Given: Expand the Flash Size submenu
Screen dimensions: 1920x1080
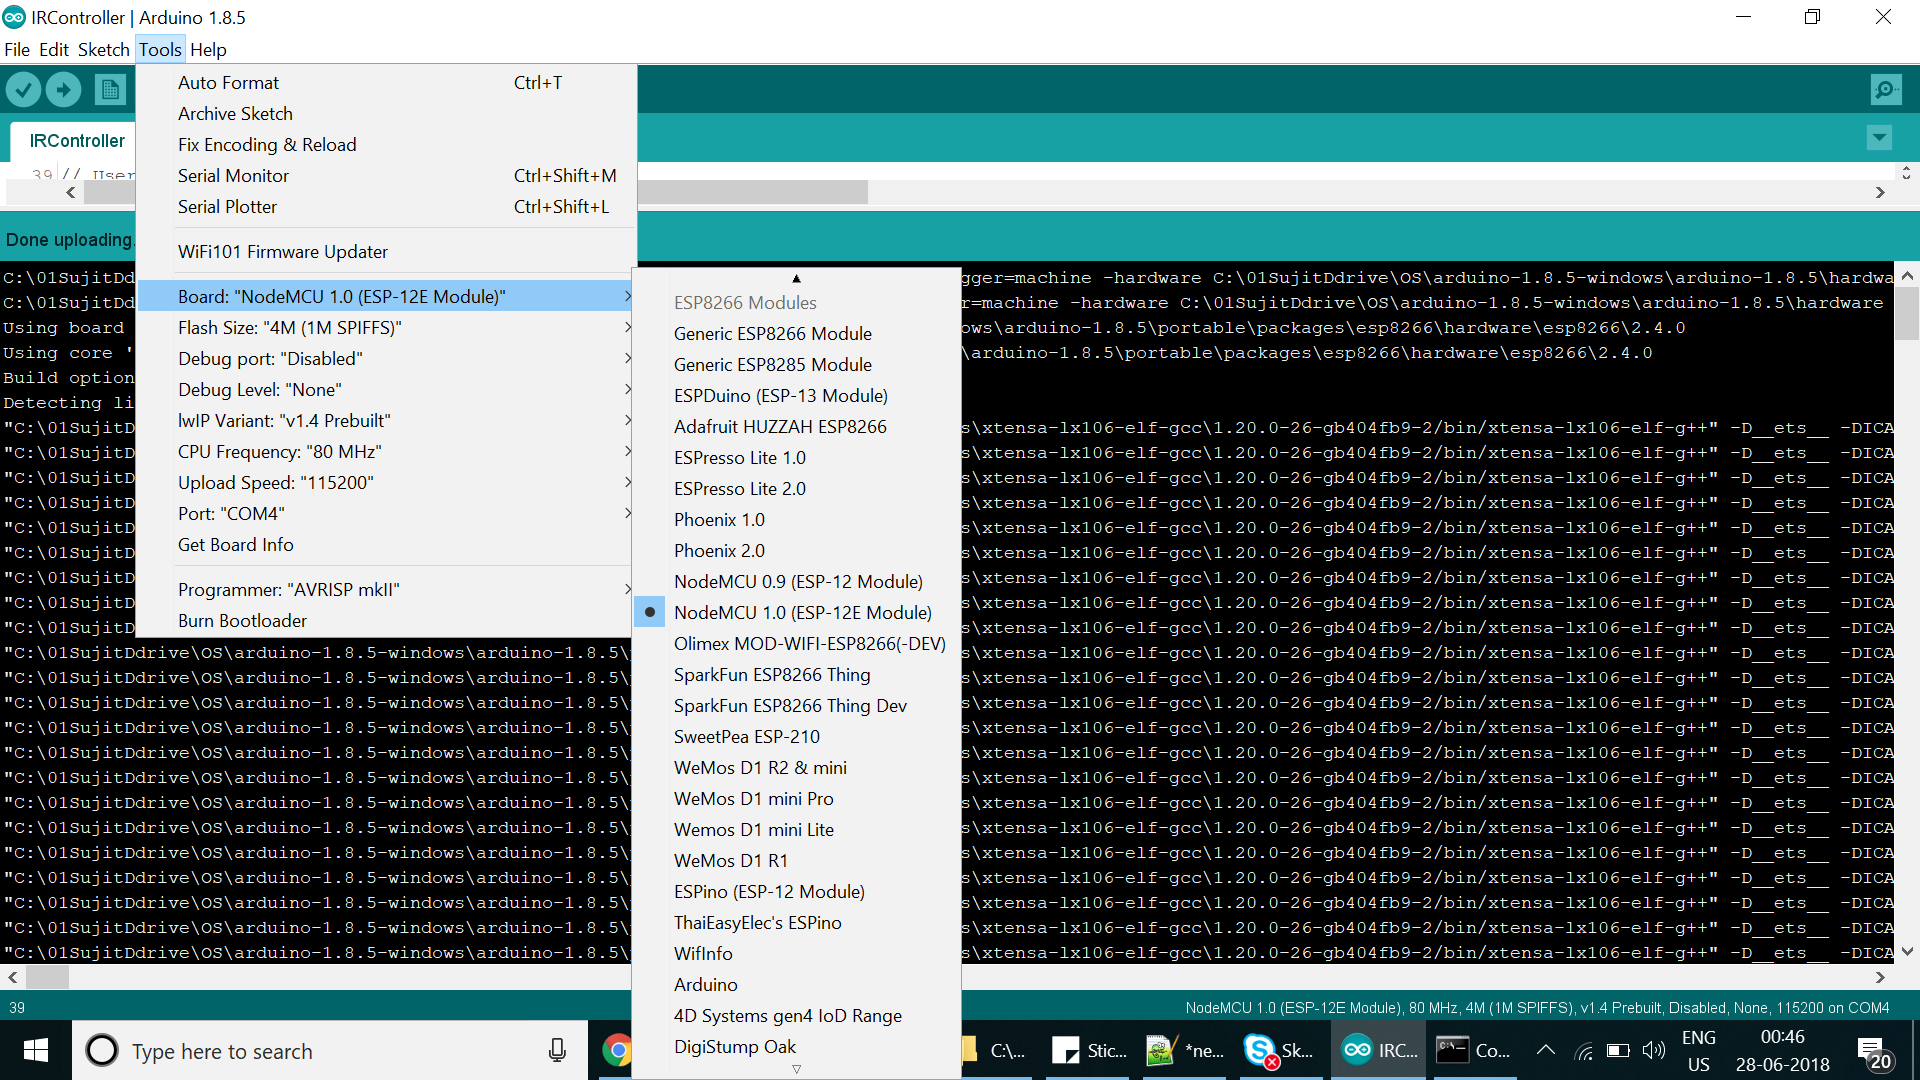Looking at the screenshot, I should coord(290,327).
